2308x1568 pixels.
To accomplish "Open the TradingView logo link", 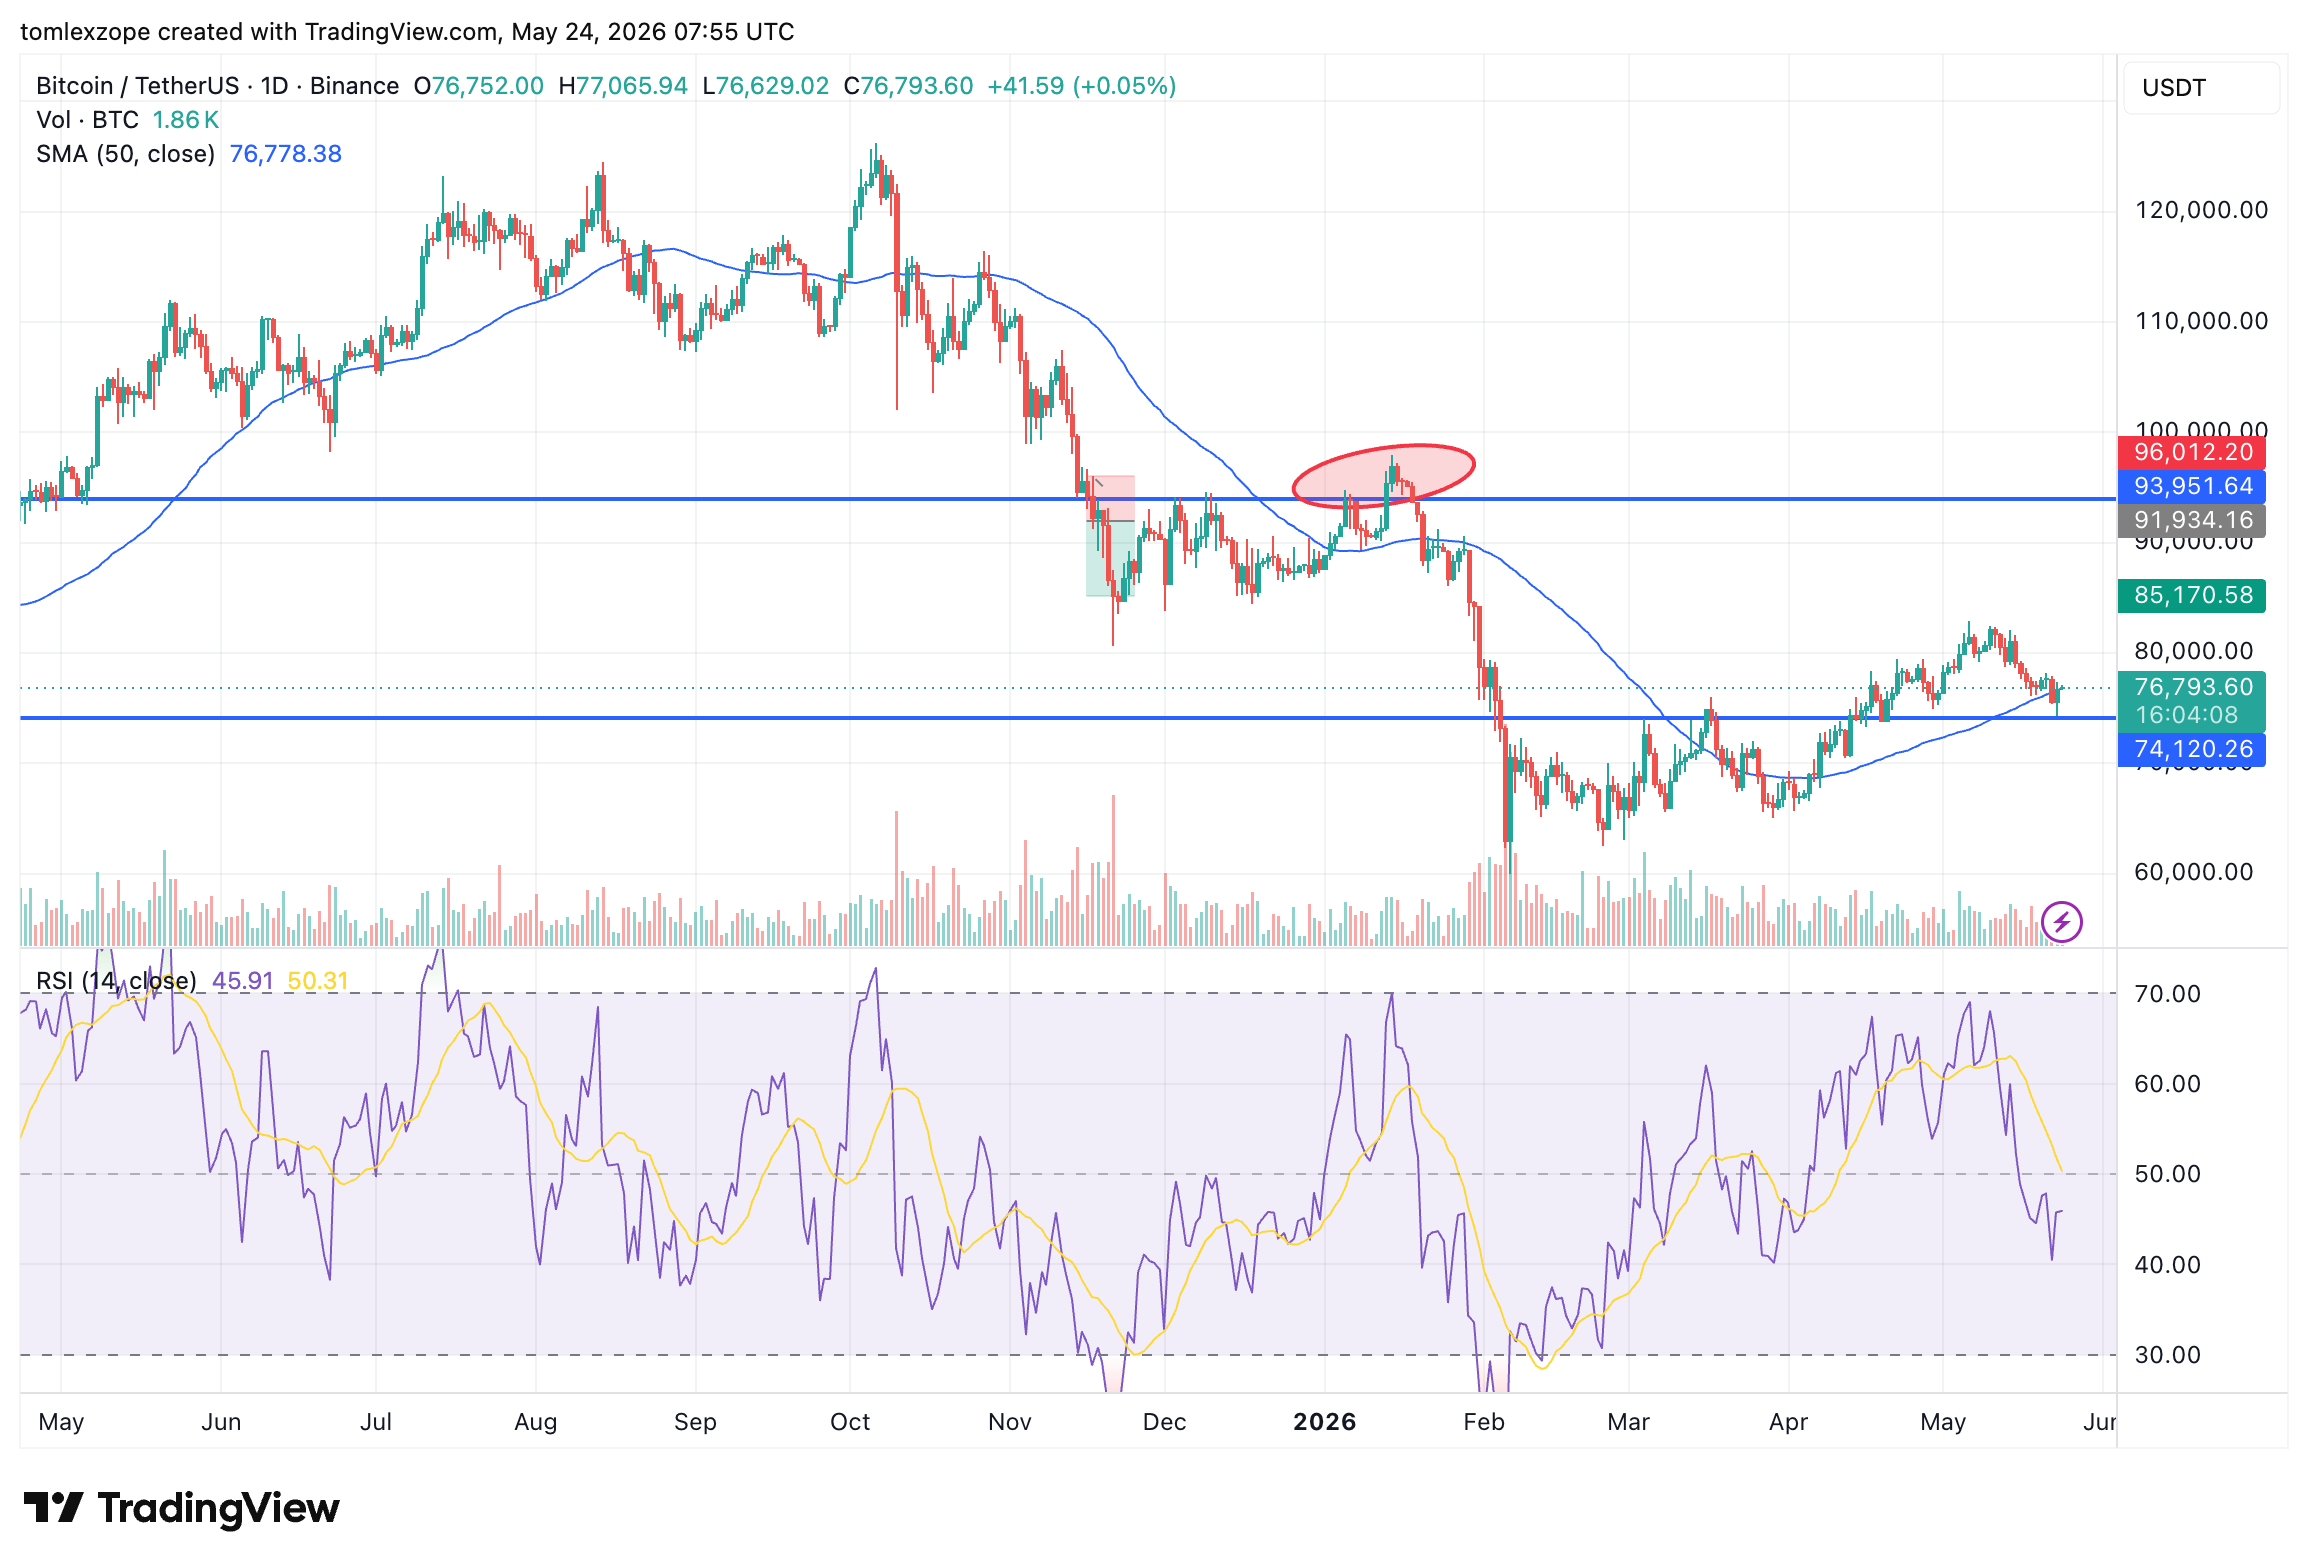I will click(181, 1508).
